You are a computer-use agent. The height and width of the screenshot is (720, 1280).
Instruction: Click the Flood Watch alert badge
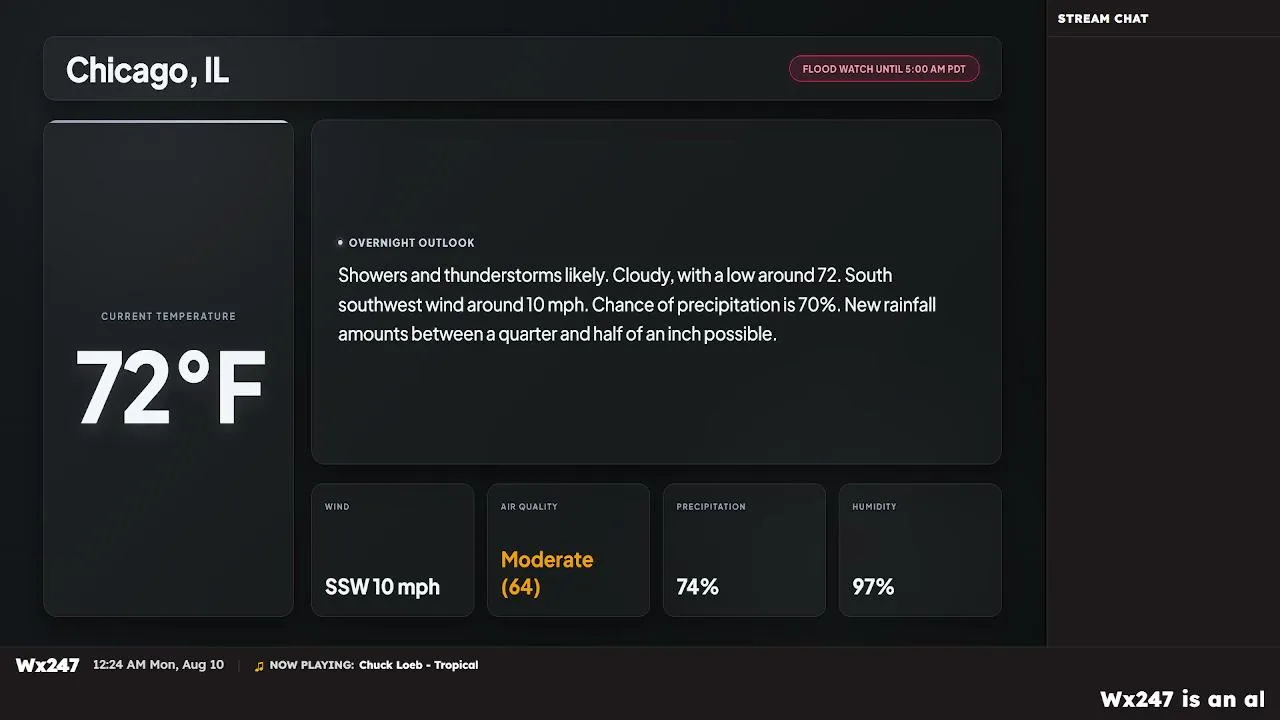884,69
